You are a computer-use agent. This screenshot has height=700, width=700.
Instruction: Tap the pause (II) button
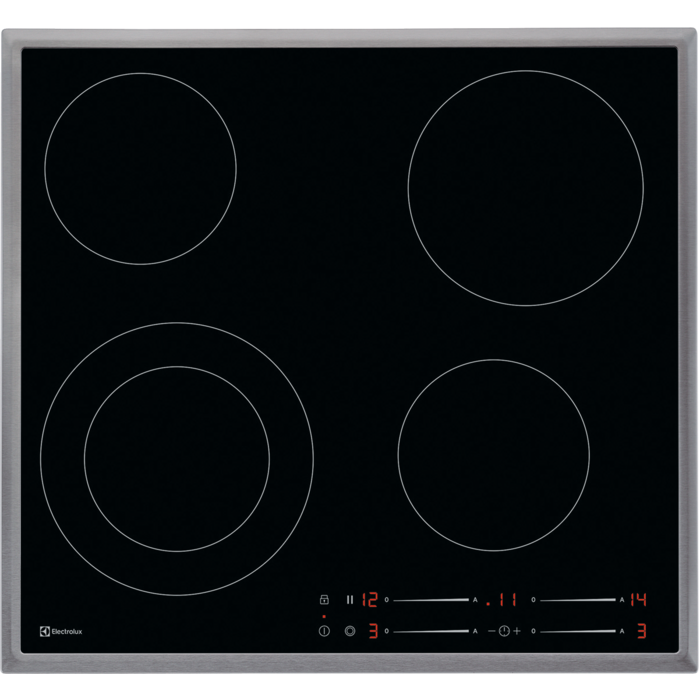(x=349, y=600)
